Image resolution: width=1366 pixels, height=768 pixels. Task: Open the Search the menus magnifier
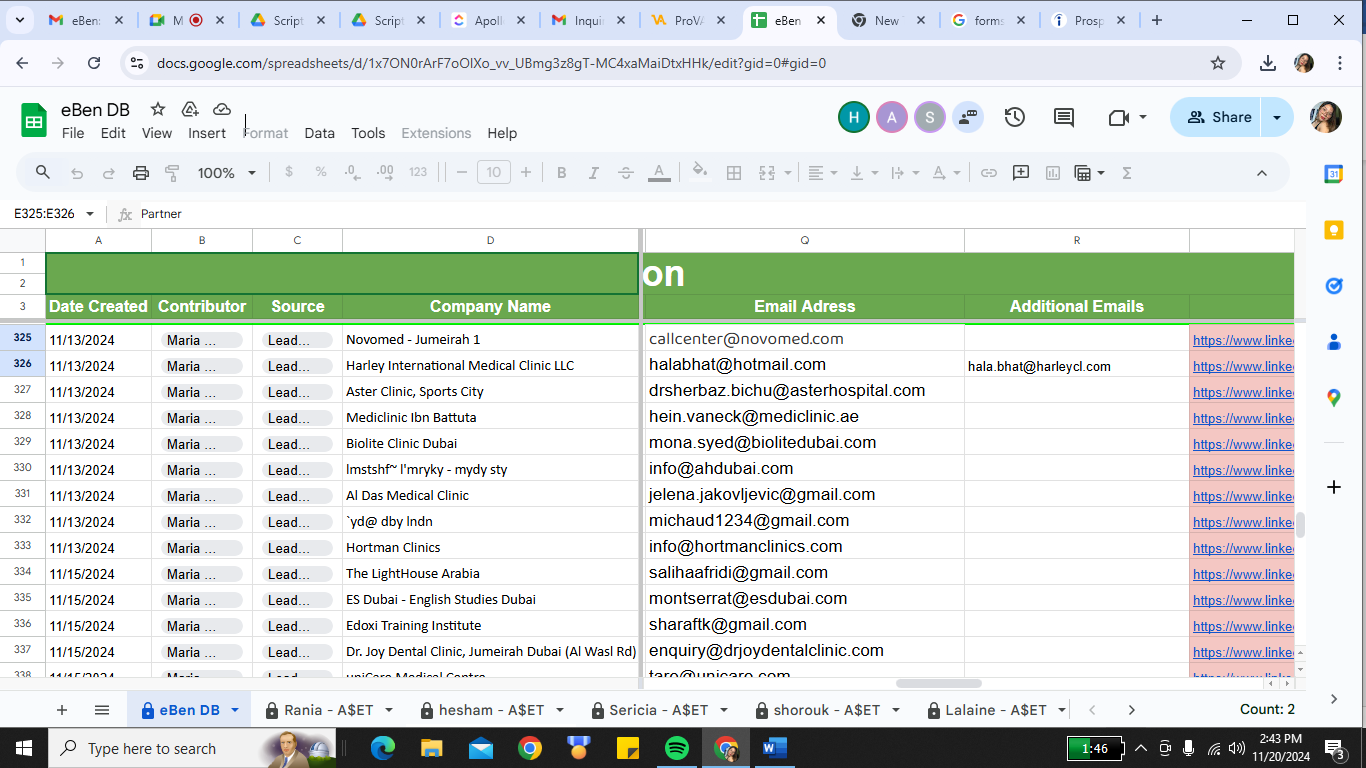pyautogui.click(x=43, y=172)
